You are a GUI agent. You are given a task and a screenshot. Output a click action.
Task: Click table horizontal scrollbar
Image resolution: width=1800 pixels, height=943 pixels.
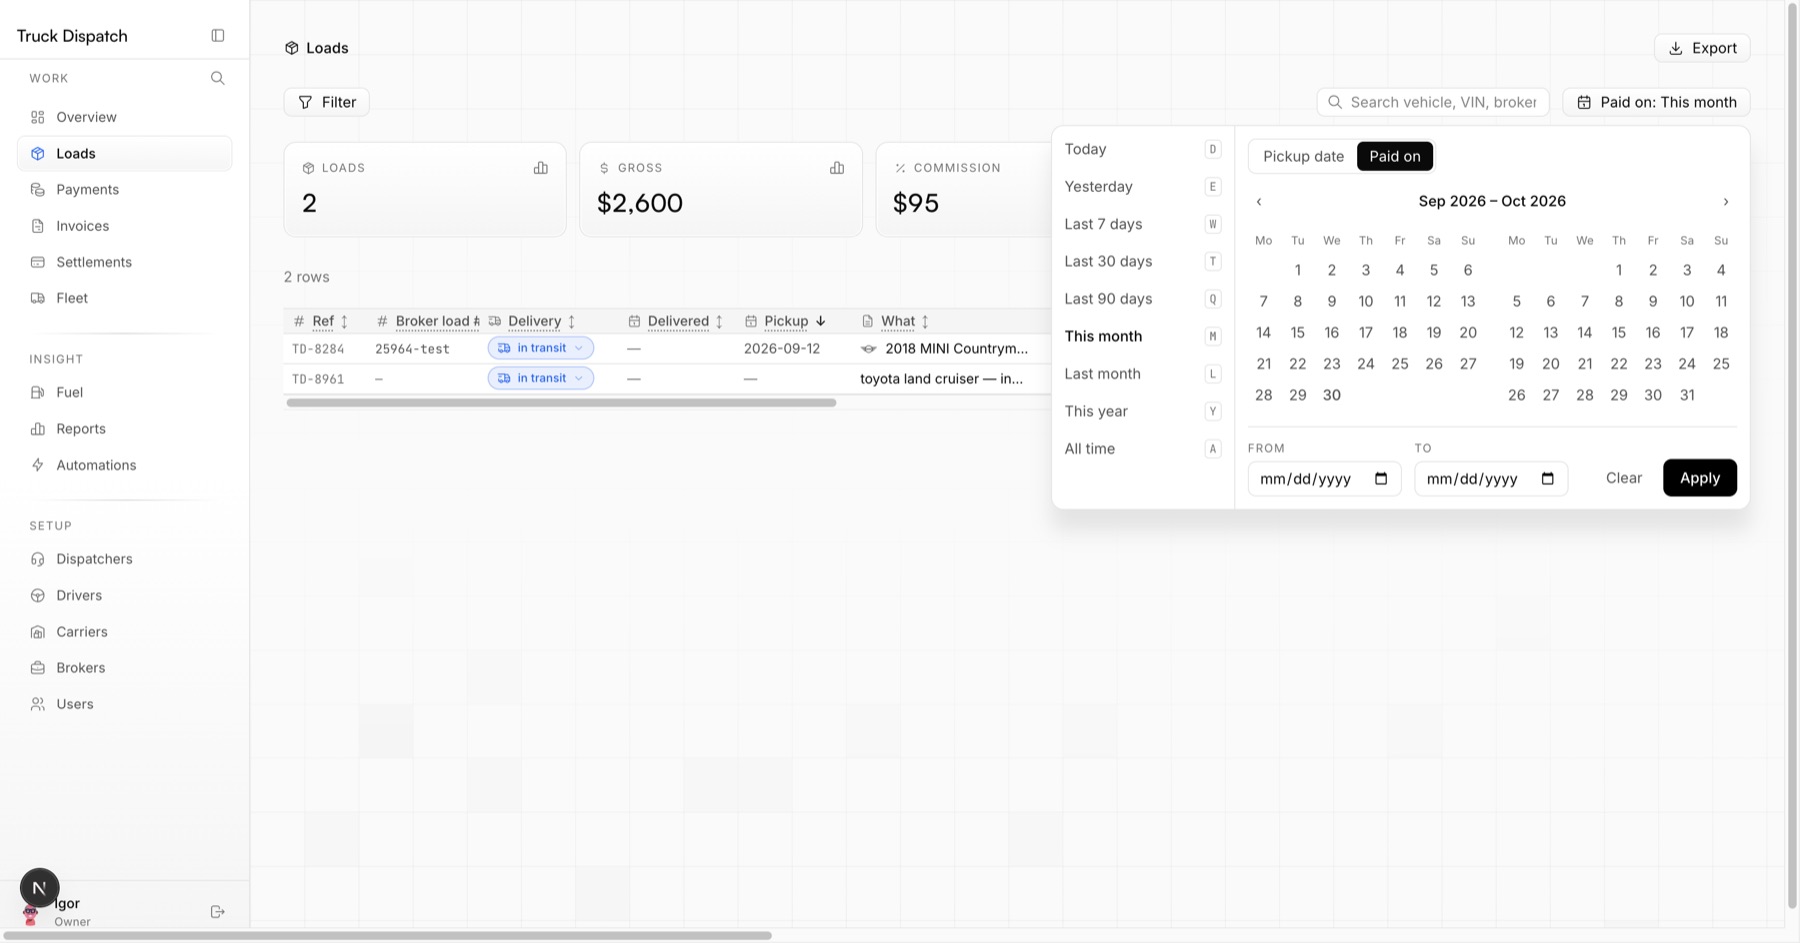click(561, 403)
